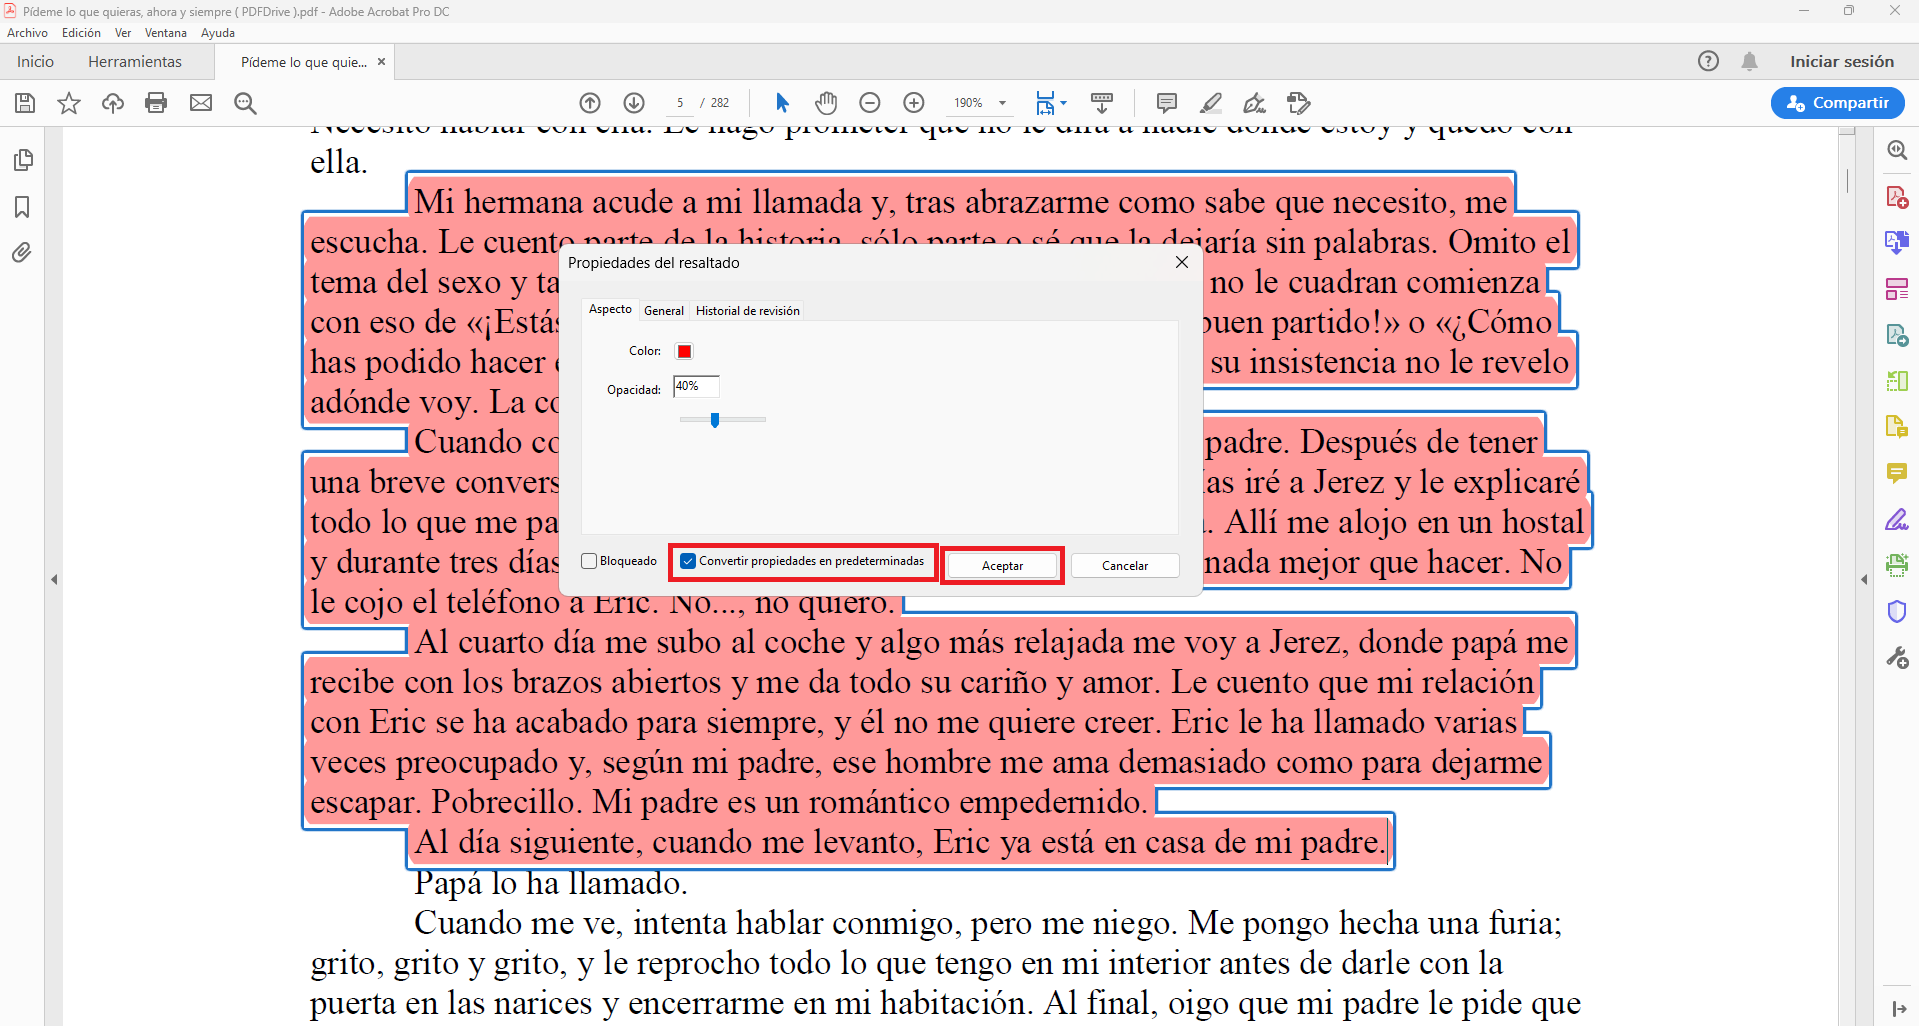Open Protect shield tool in sidebar

pos(1897,611)
